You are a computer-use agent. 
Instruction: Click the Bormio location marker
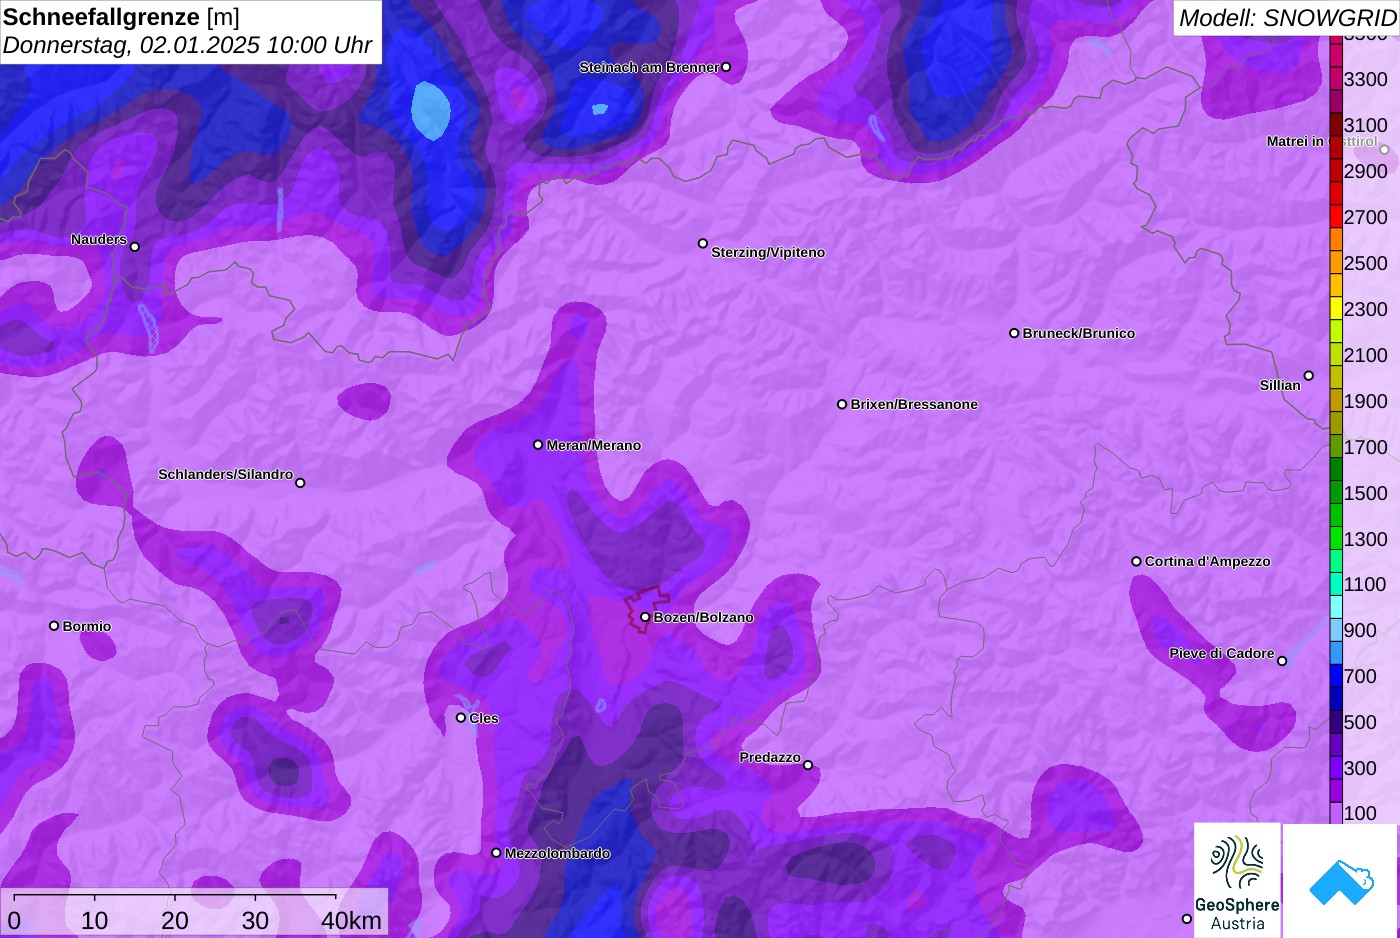pyautogui.click(x=54, y=626)
